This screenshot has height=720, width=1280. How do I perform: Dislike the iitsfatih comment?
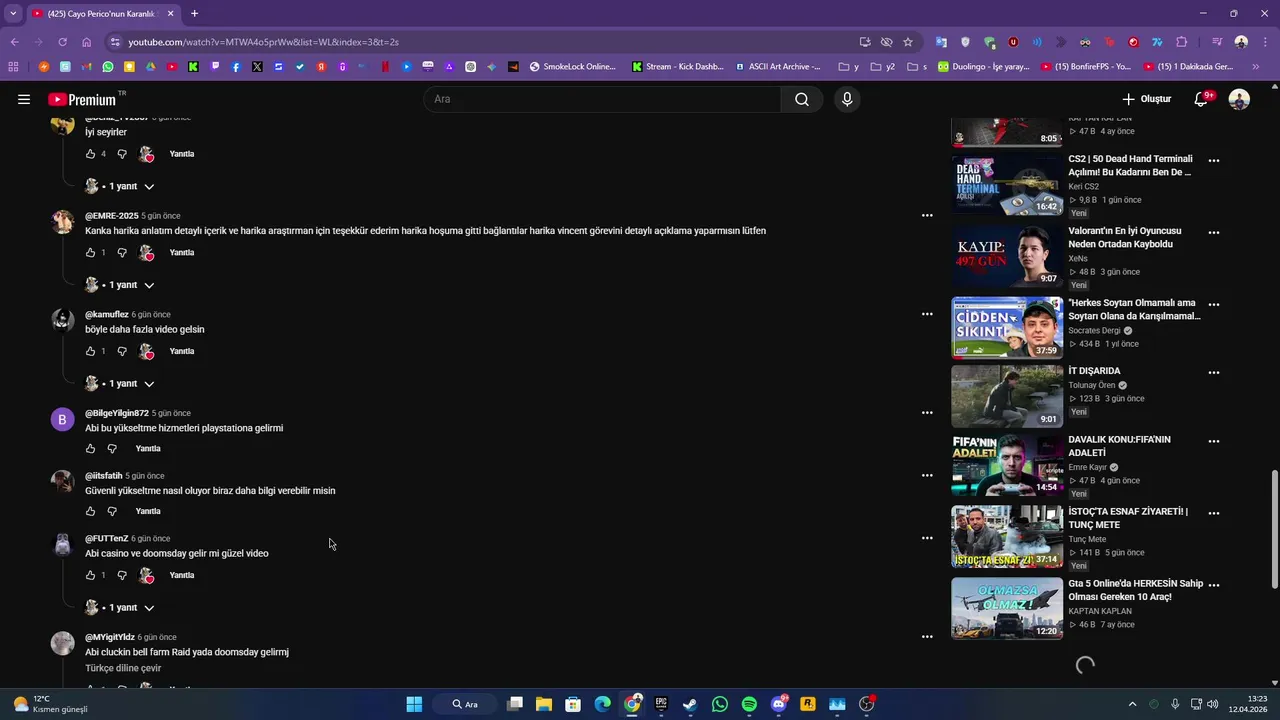(112, 511)
